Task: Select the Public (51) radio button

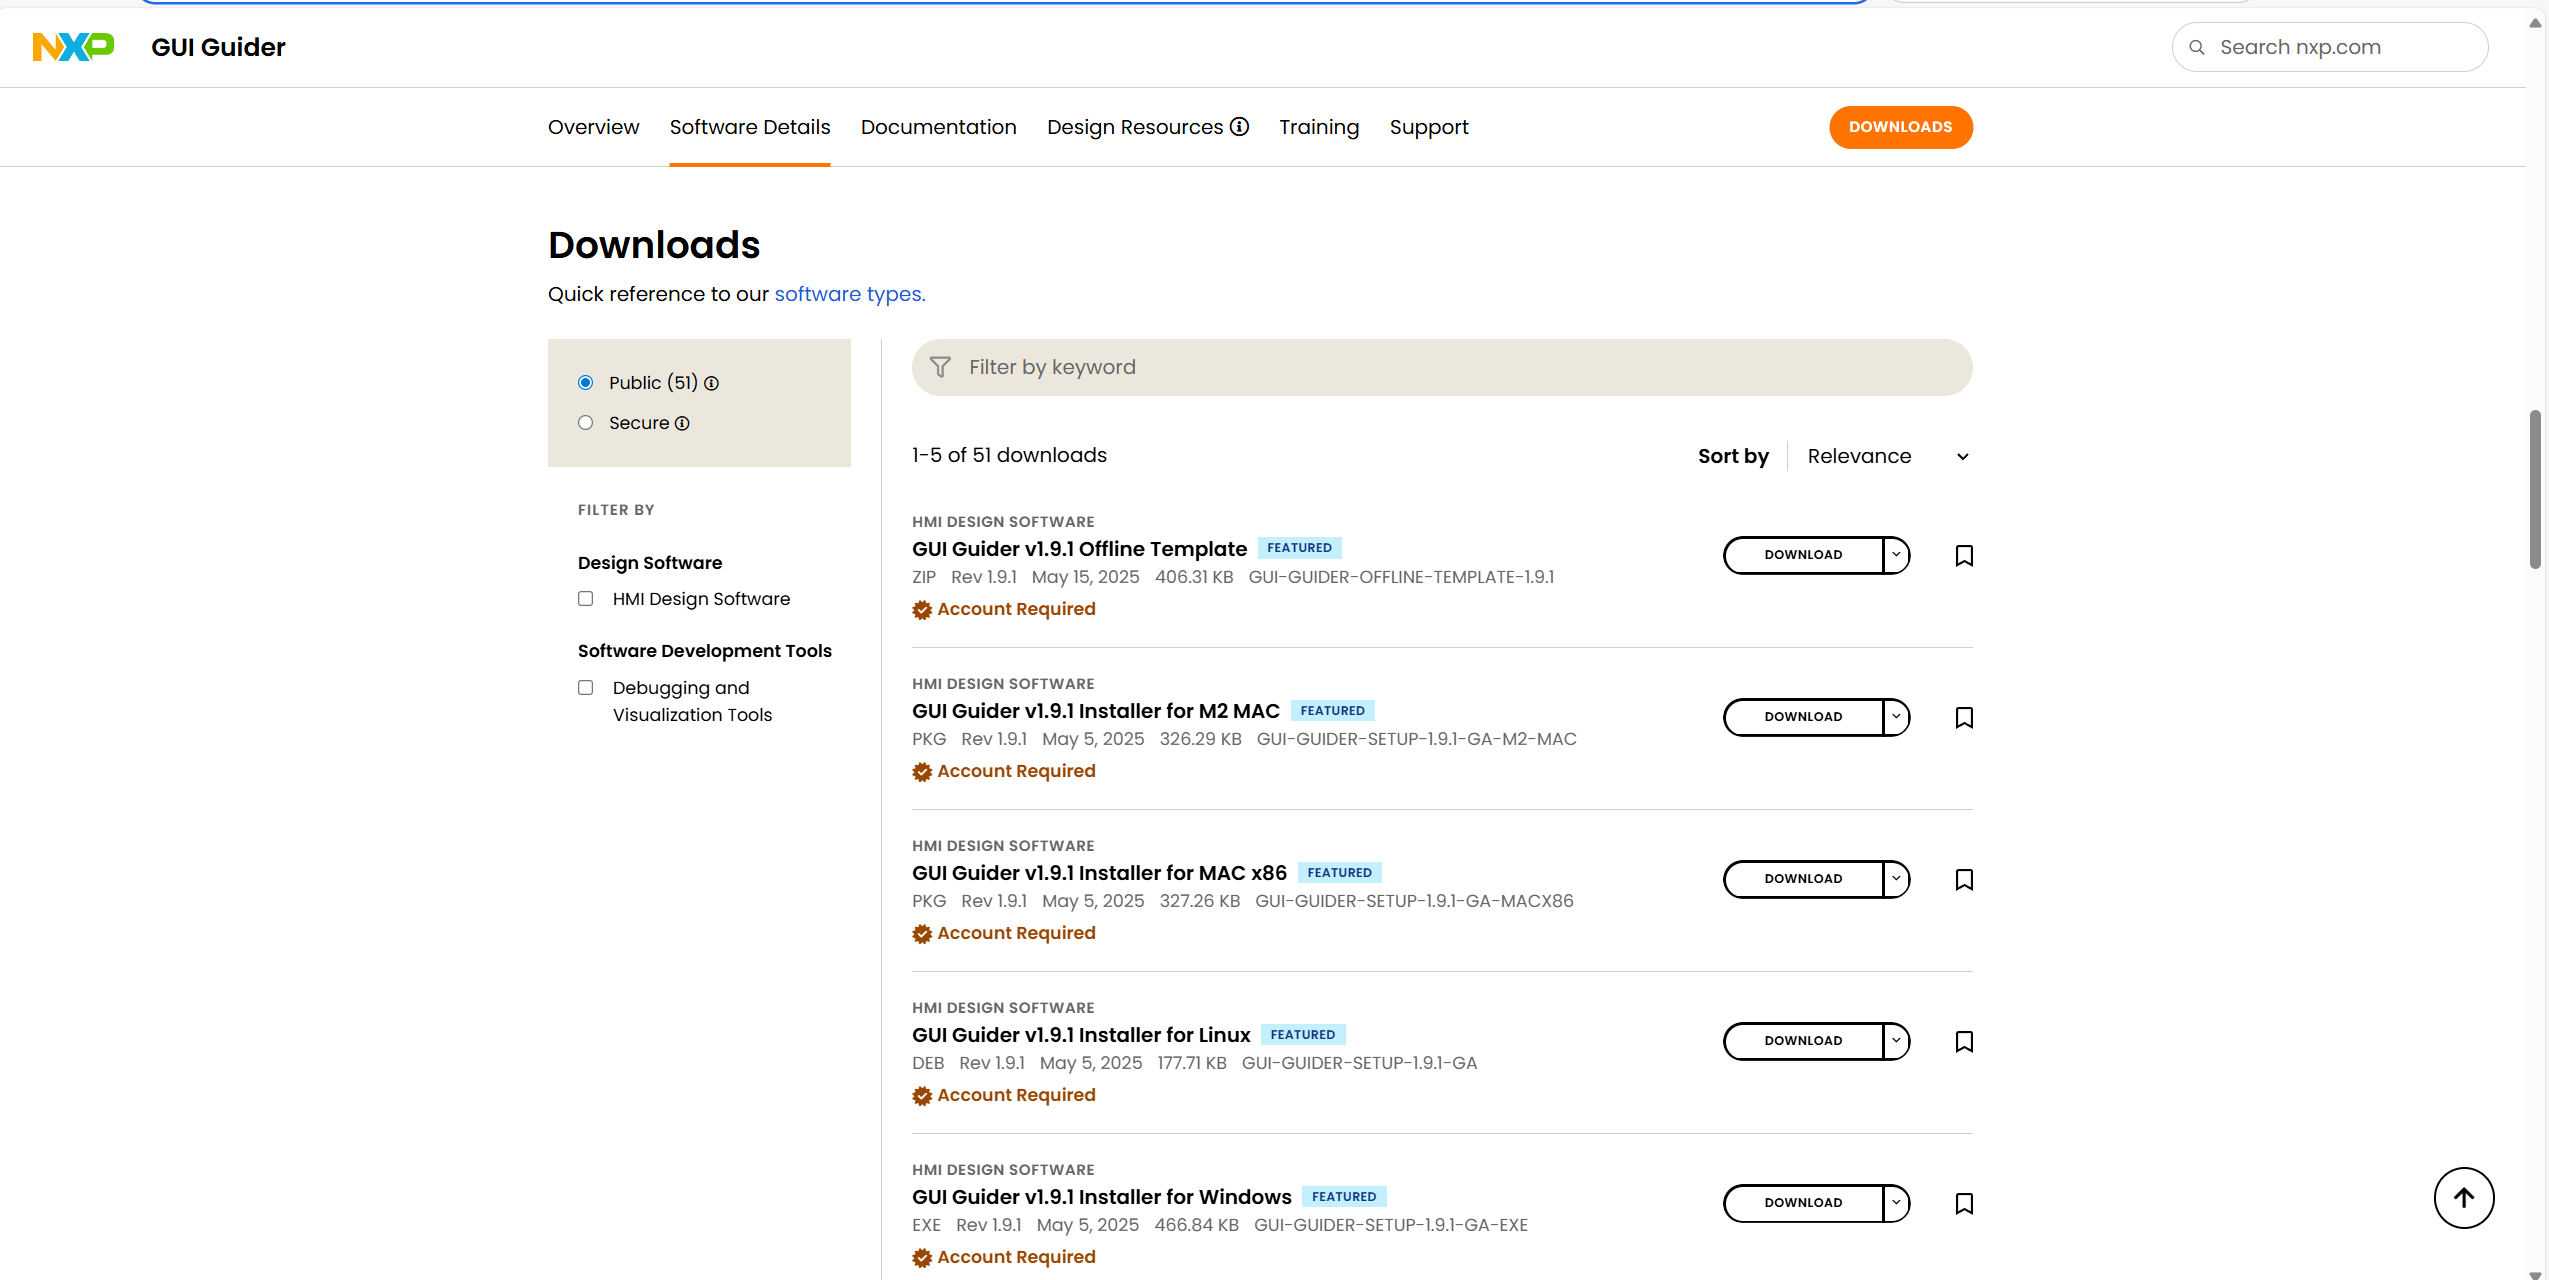Action: pos(586,383)
